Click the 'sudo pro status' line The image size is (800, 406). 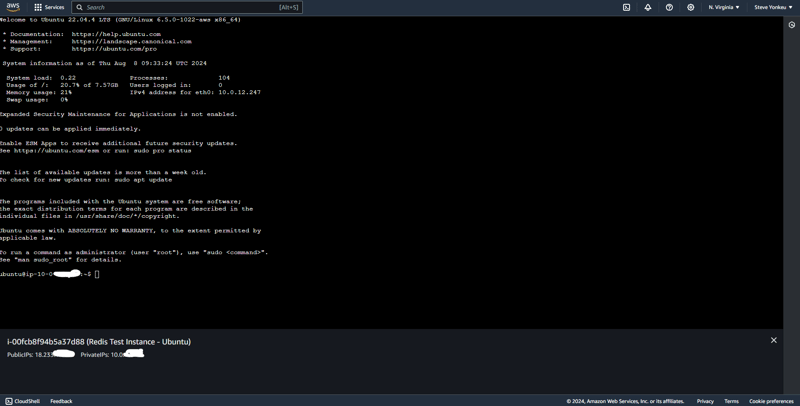[x=95, y=151]
